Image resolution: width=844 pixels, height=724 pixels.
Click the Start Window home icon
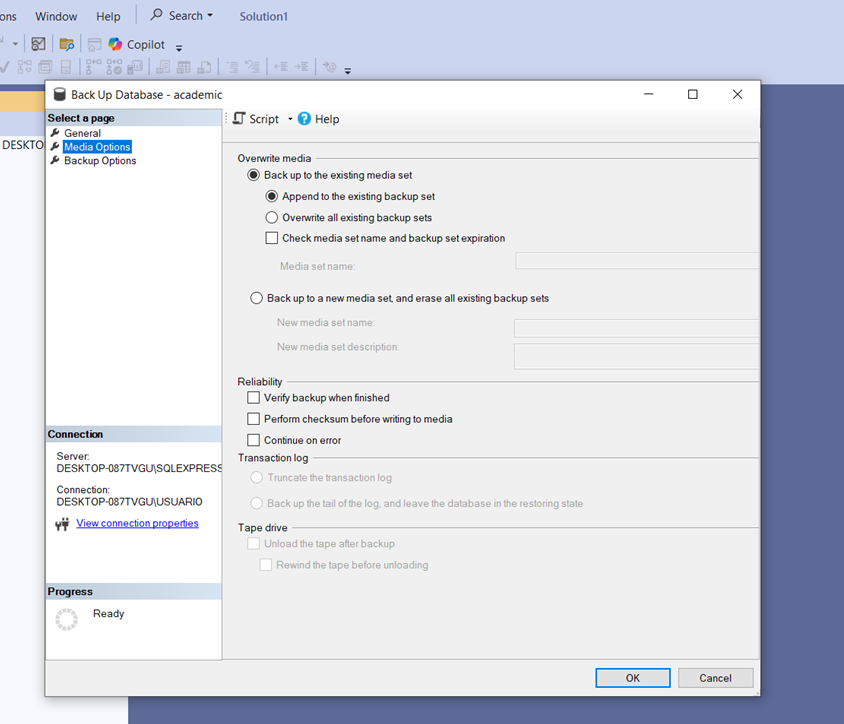click(94, 44)
